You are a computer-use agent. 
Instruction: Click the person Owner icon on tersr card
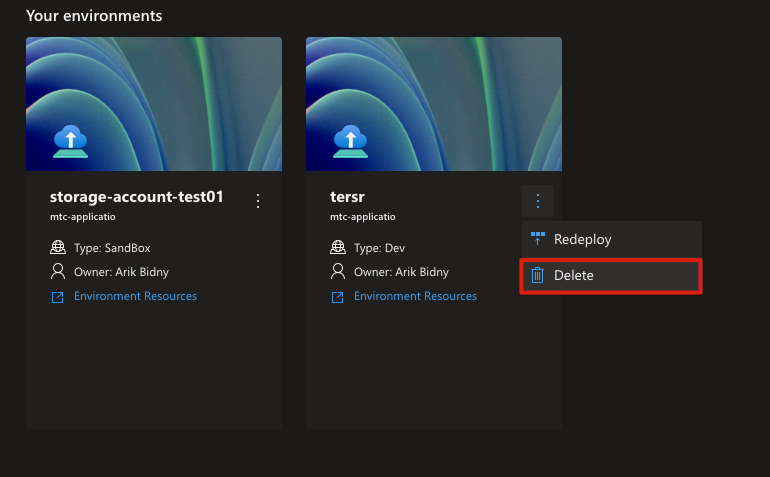[337, 272]
